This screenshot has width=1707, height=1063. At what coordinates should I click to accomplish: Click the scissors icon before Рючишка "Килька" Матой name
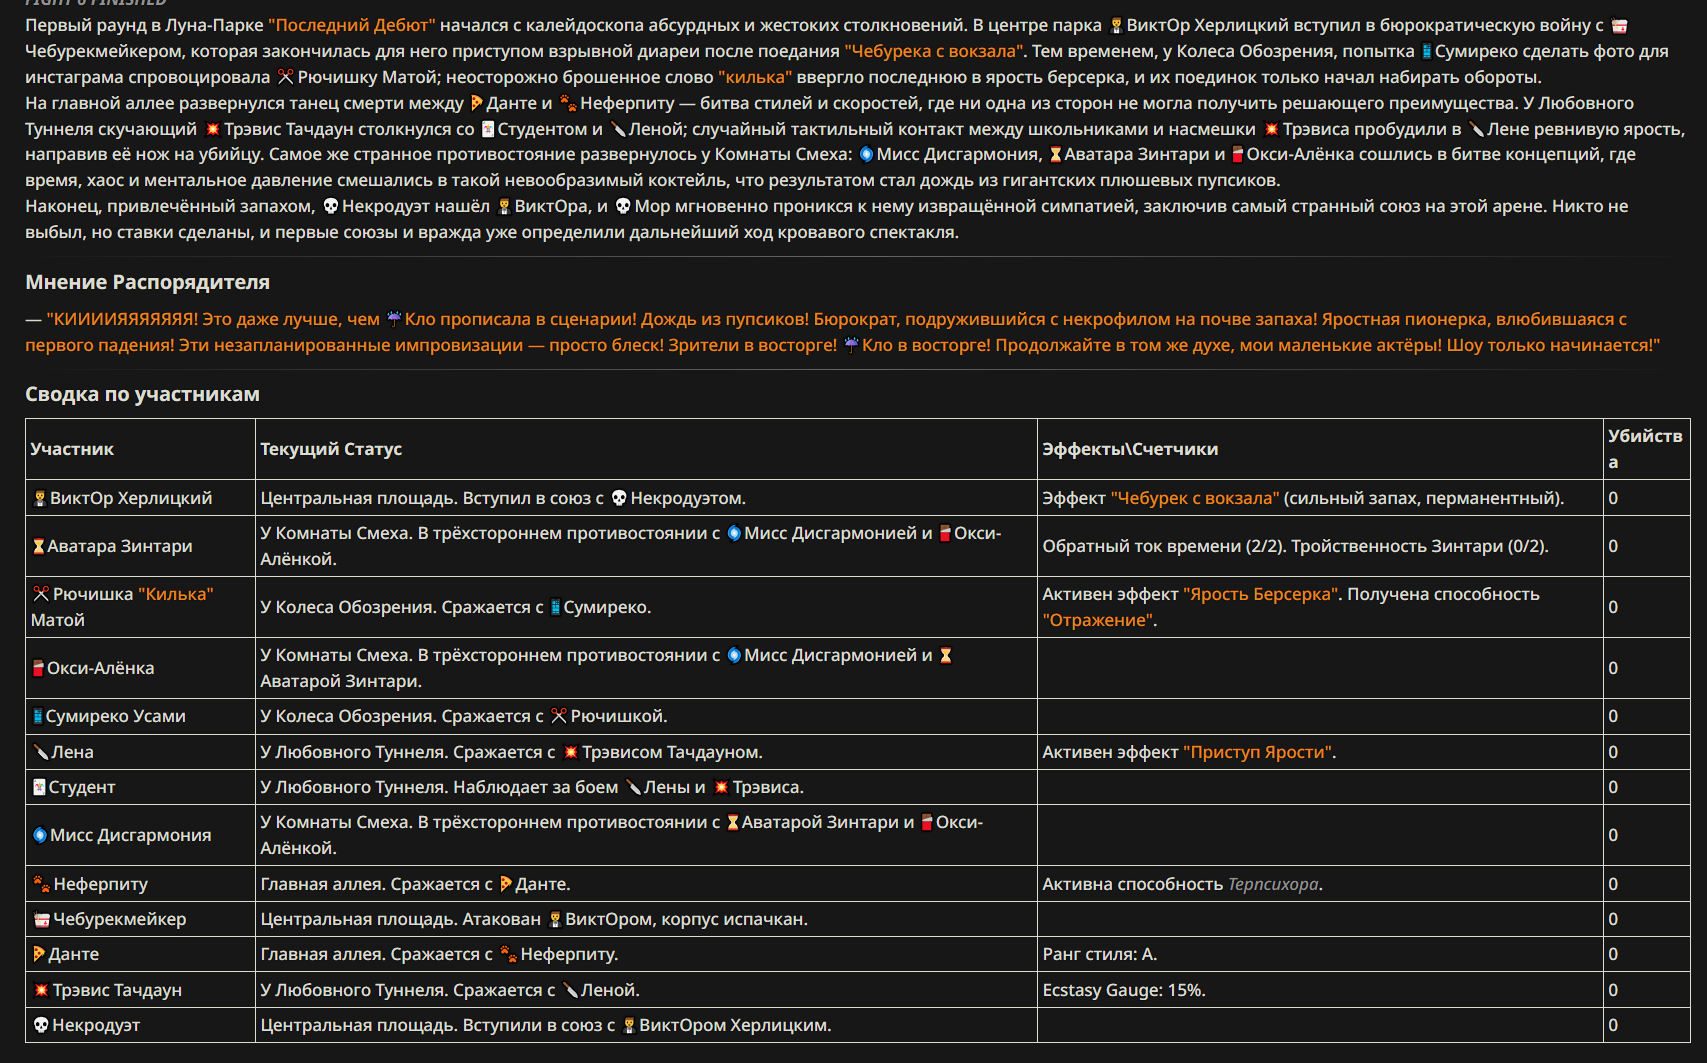(41, 594)
